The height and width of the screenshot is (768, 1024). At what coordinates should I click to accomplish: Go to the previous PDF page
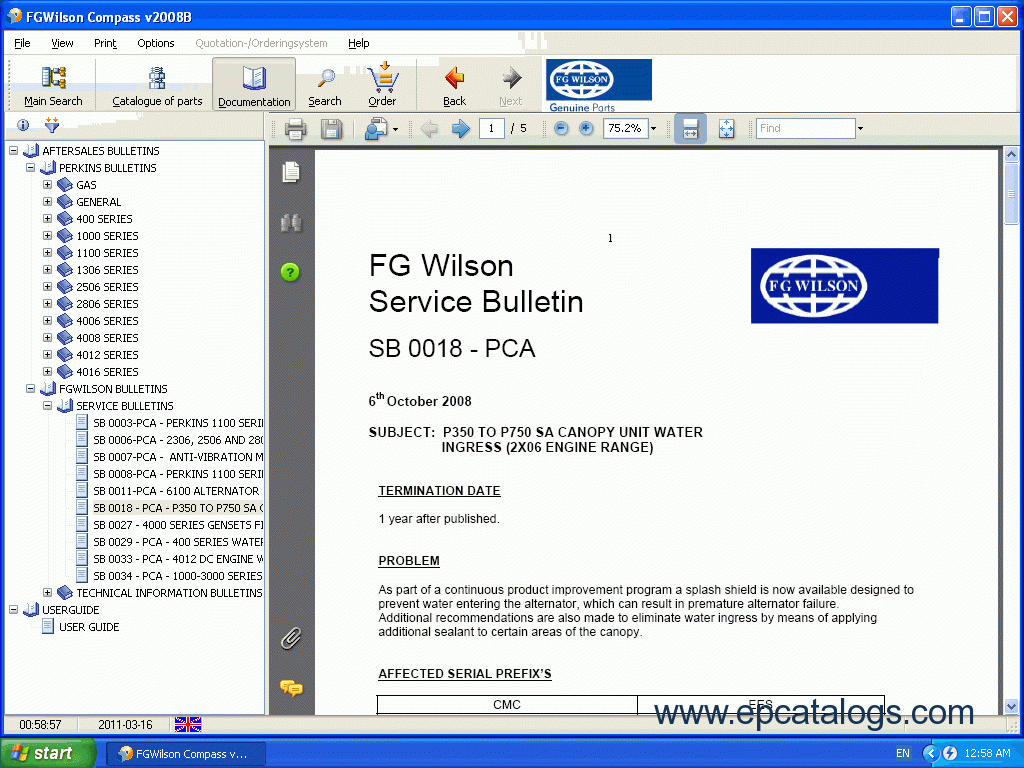pos(429,129)
